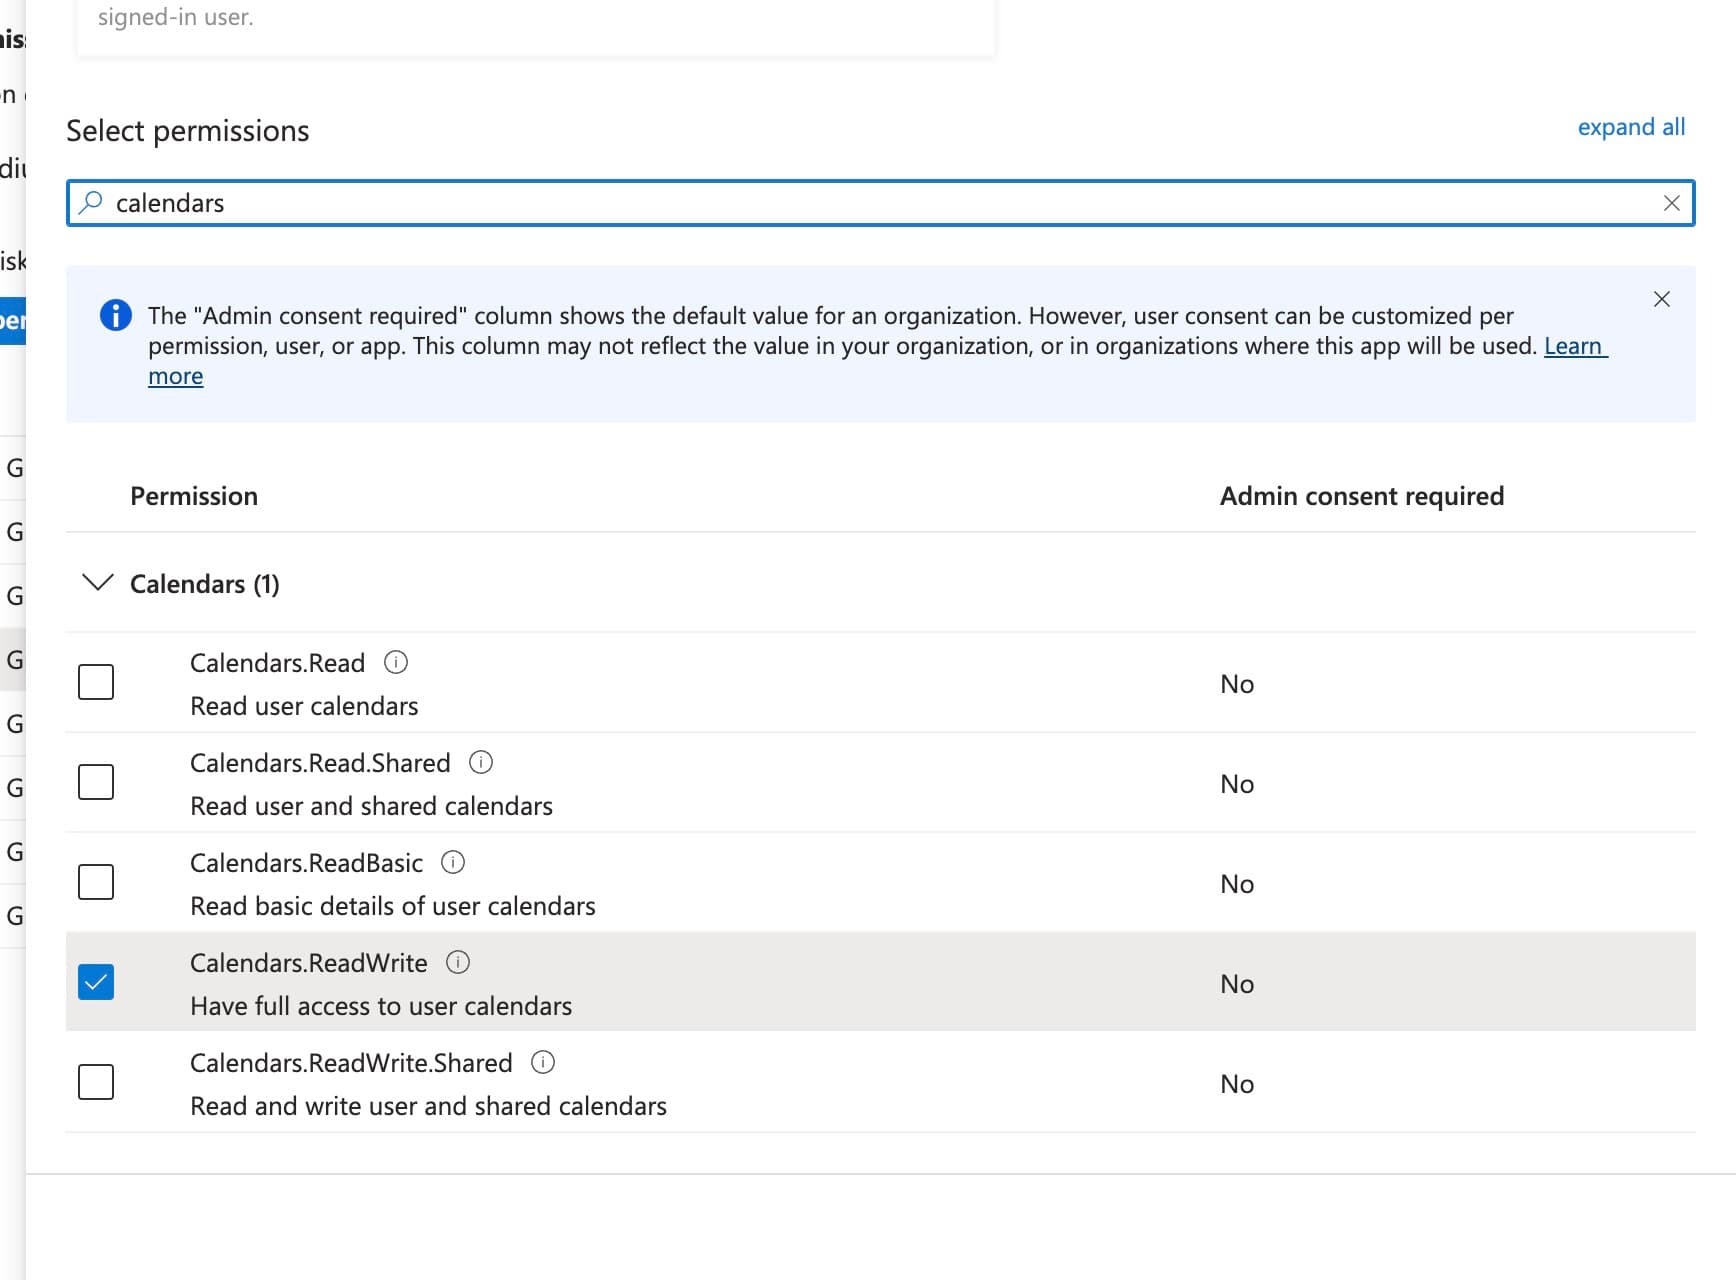Click the blue info banner icon

[x=116, y=315]
